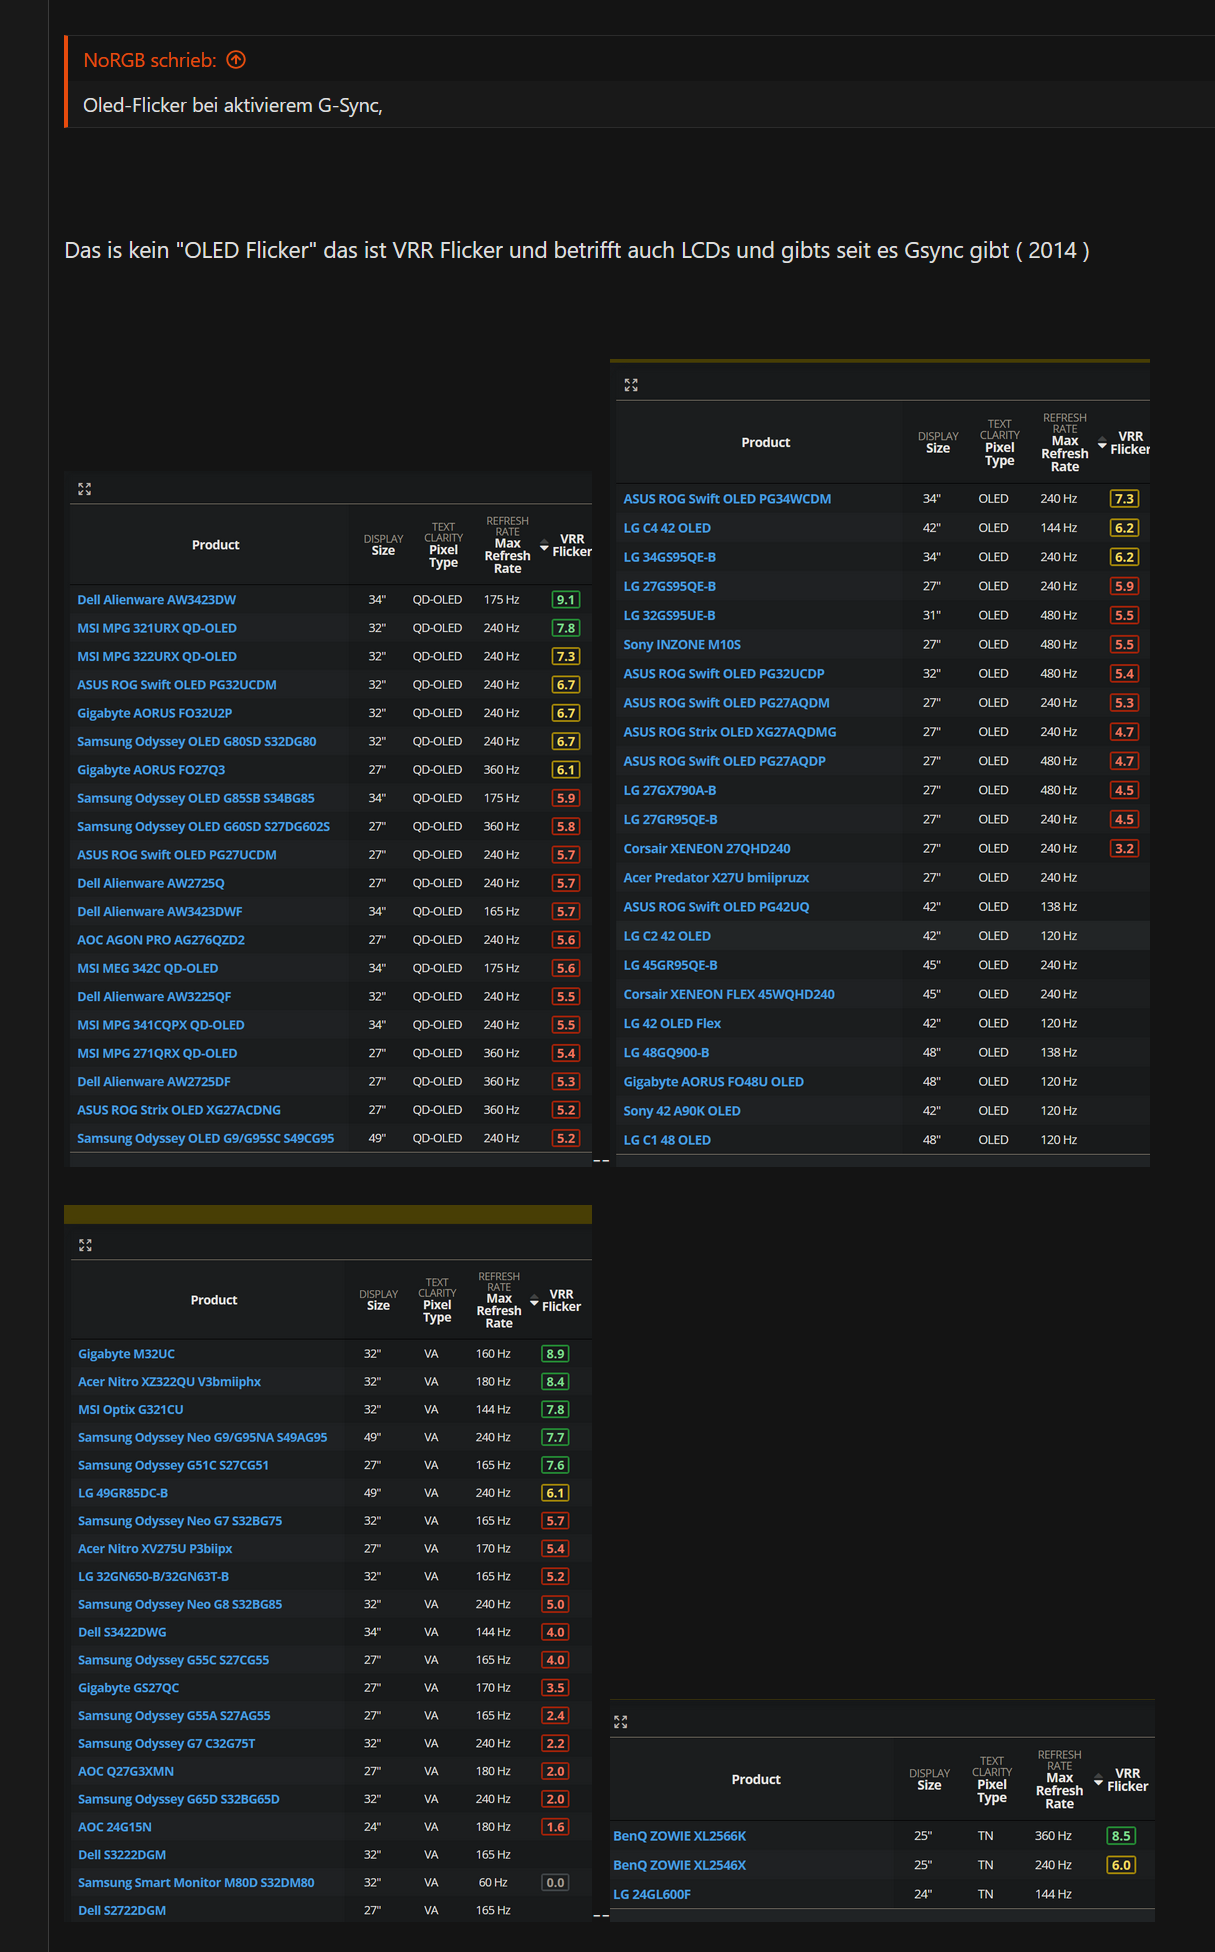This screenshot has height=1952, width=1215.
Task: Open Gigabyte AORUS FO32U2P link
Action: 155,713
